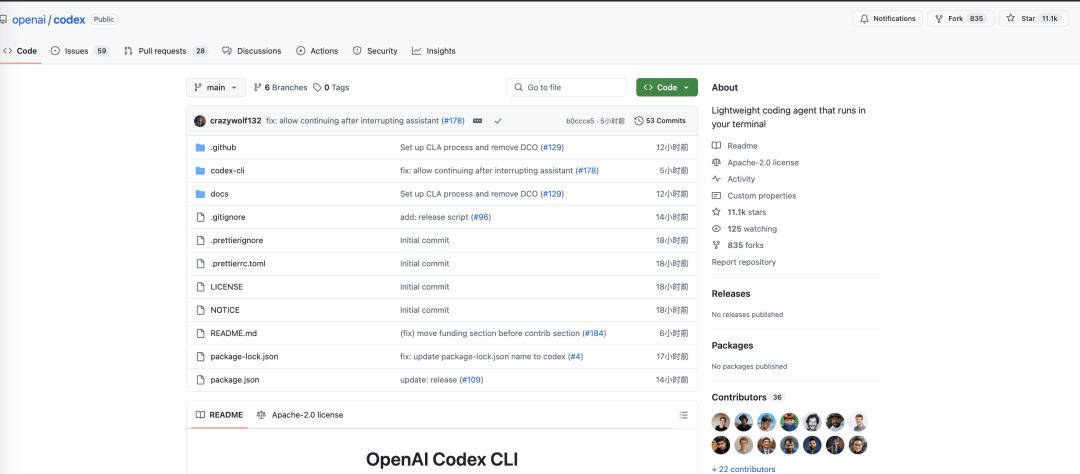Open the .gitignore file
Screen dimensions: 1080x474
pos(227,217)
